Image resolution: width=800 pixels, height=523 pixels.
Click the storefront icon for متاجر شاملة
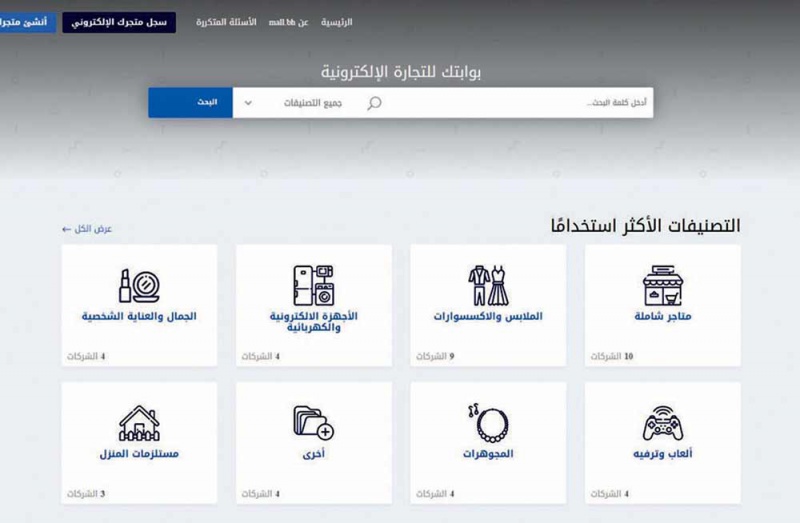(663, 285)
